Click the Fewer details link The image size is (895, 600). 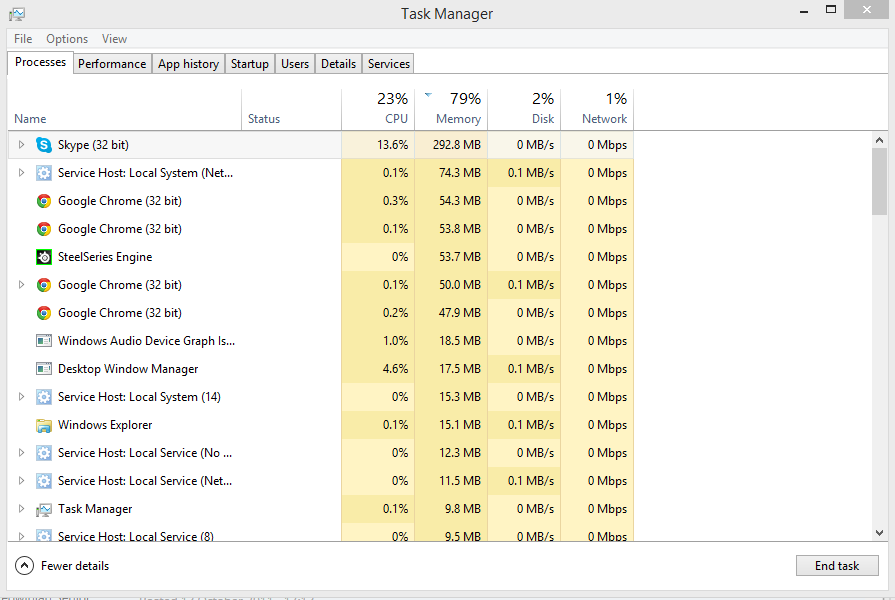pos(75,566)
